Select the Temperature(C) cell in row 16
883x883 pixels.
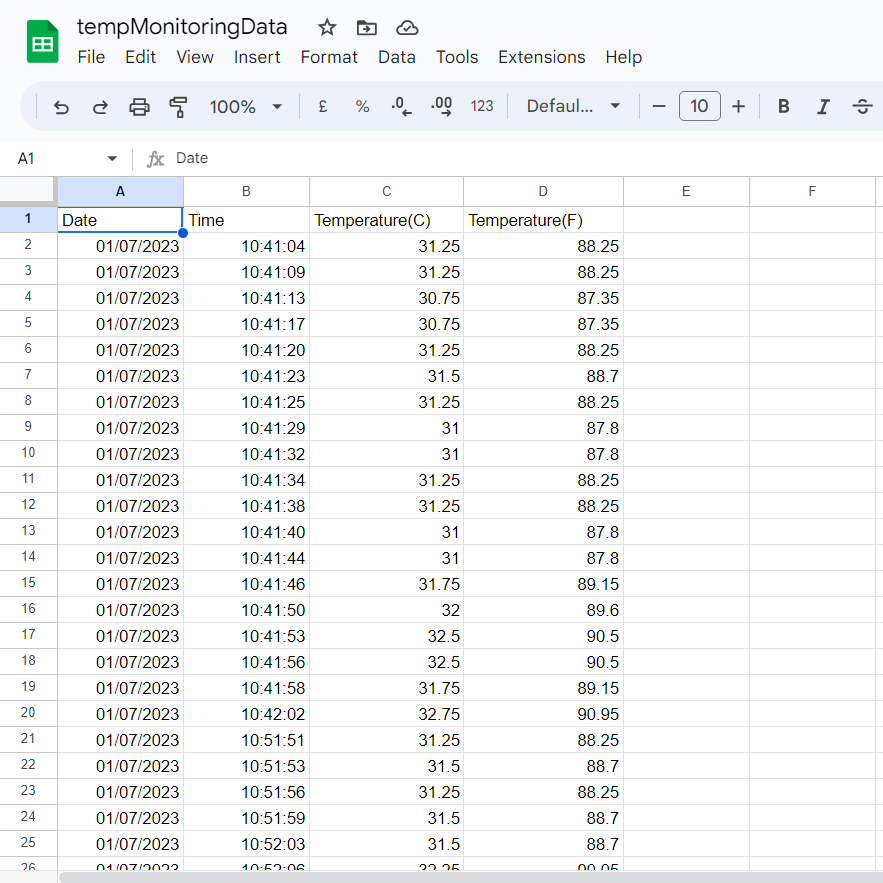coord(386,610)
